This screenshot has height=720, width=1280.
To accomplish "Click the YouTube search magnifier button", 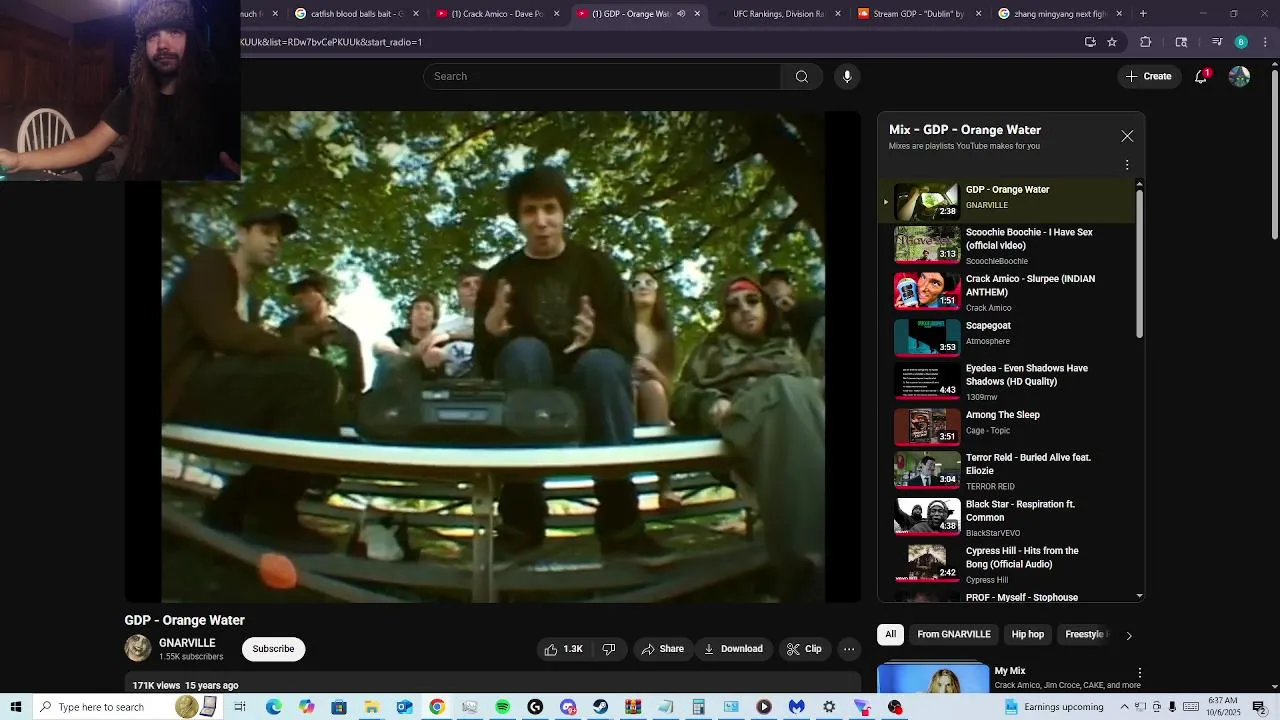I will click(801, 76).
